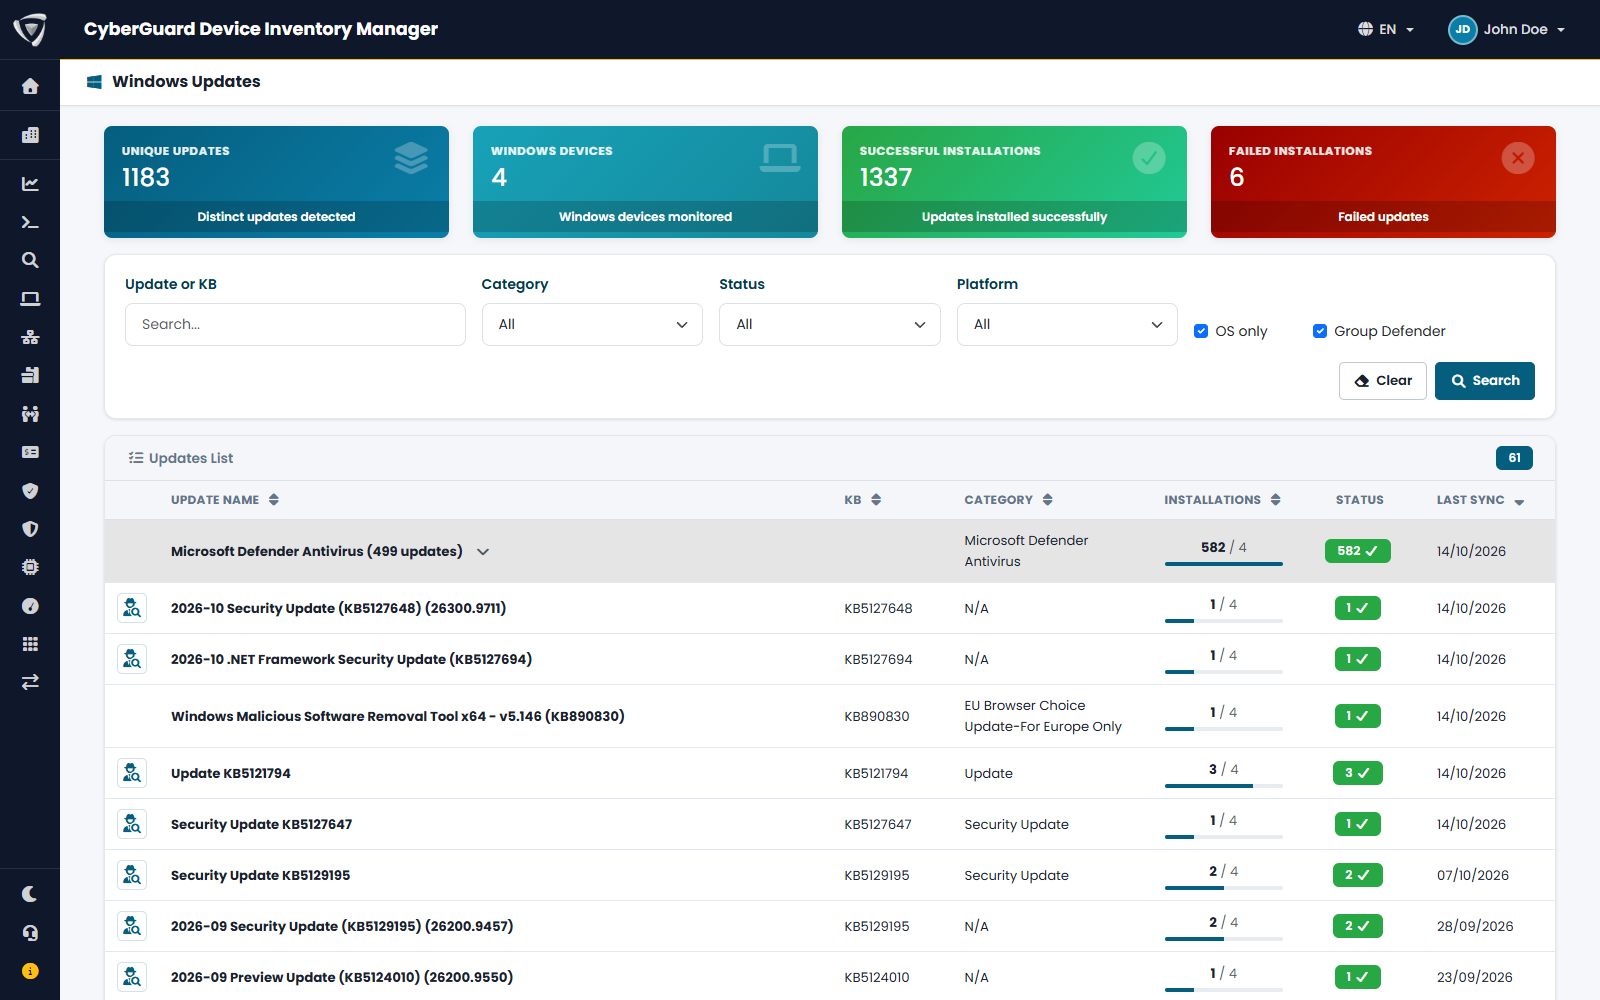1600x1000 pixels.
Task: Open the John Doe user menu
Action: (1507, 29)
